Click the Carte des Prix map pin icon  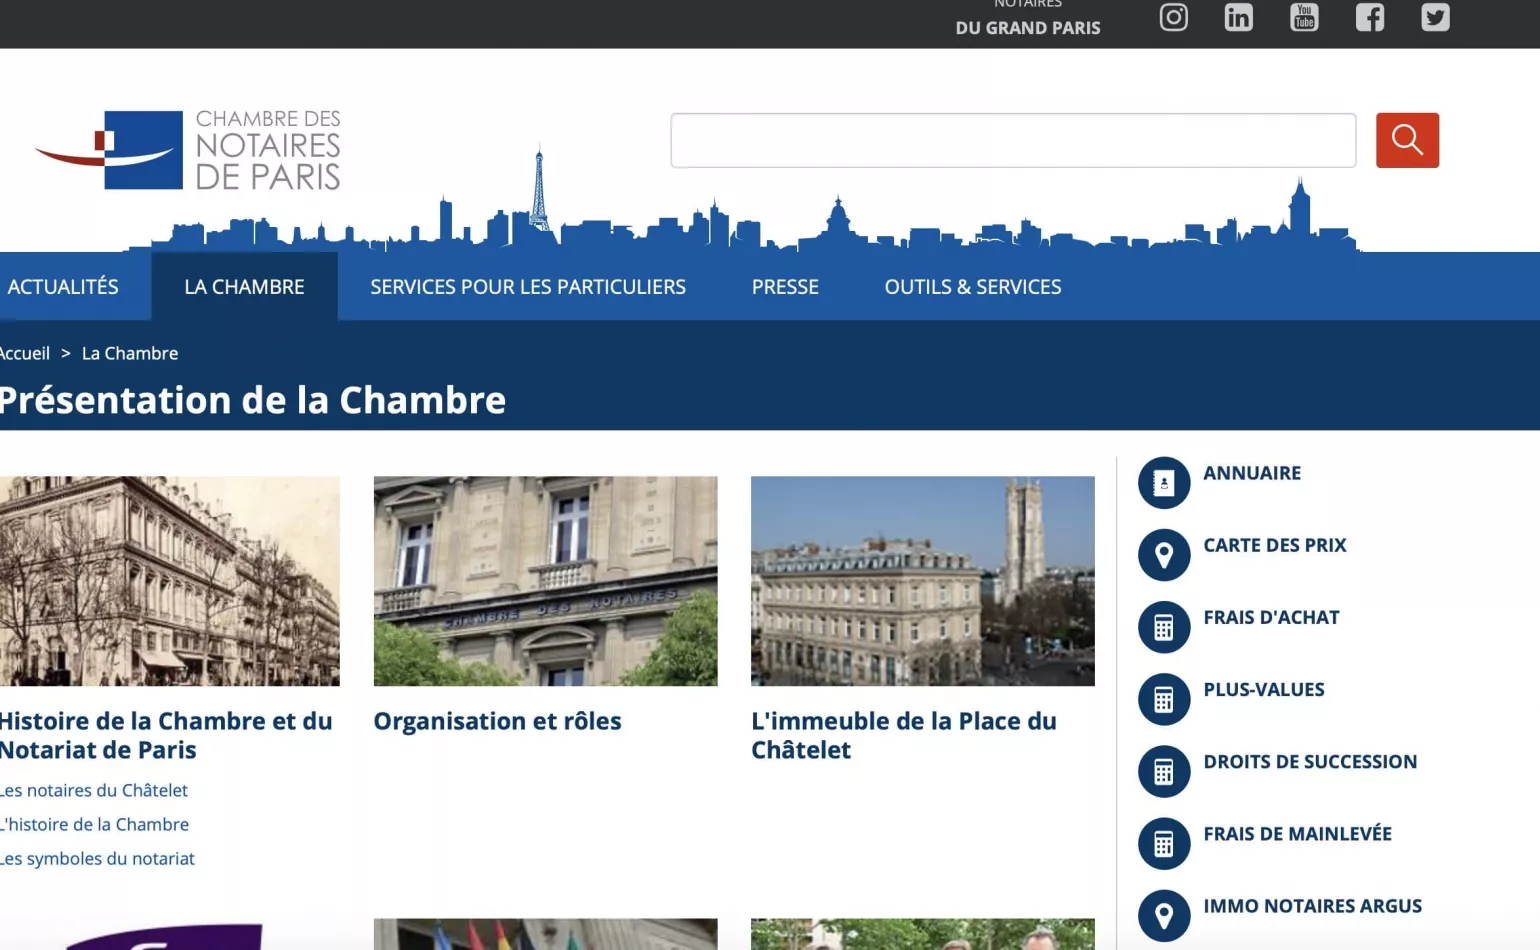1163,555
